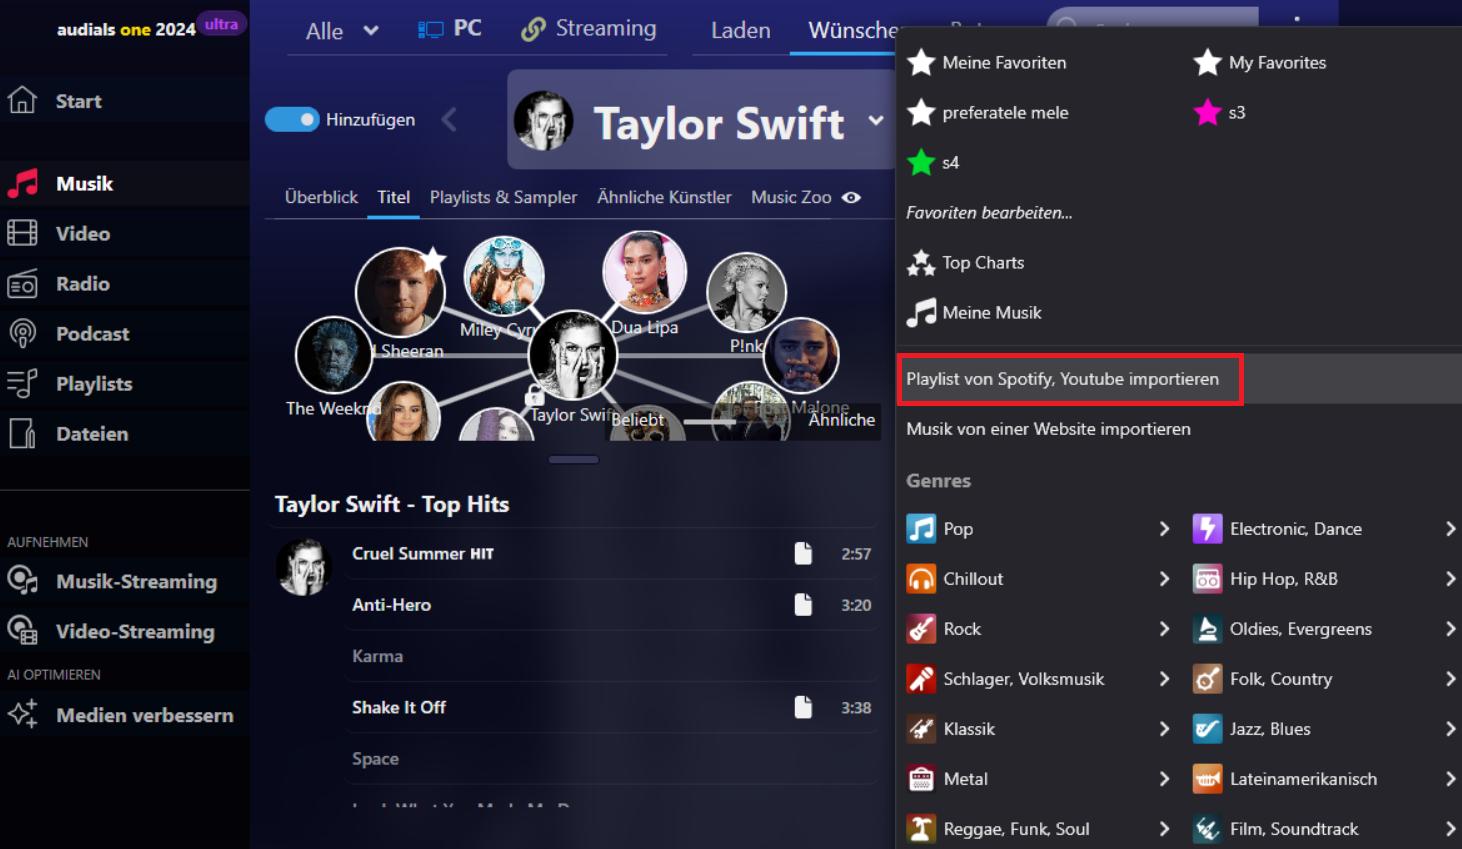The height and width of the screenshot is (849, 1462).
Task: Expand the Pop genre submenu arrow
Action: (x=1164, y=528)
